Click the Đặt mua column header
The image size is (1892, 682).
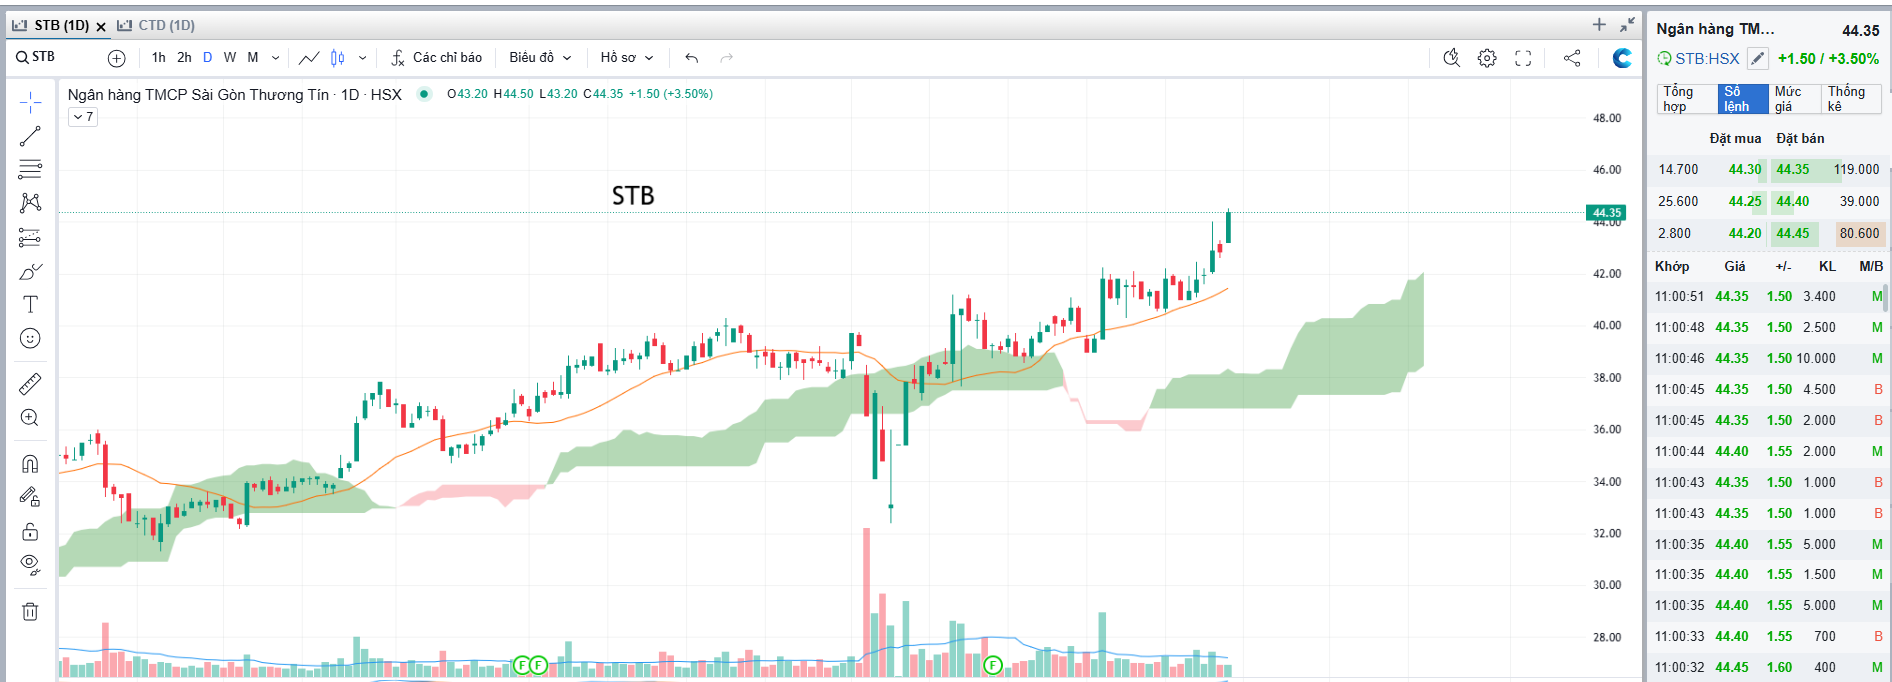coord(1735,139)
